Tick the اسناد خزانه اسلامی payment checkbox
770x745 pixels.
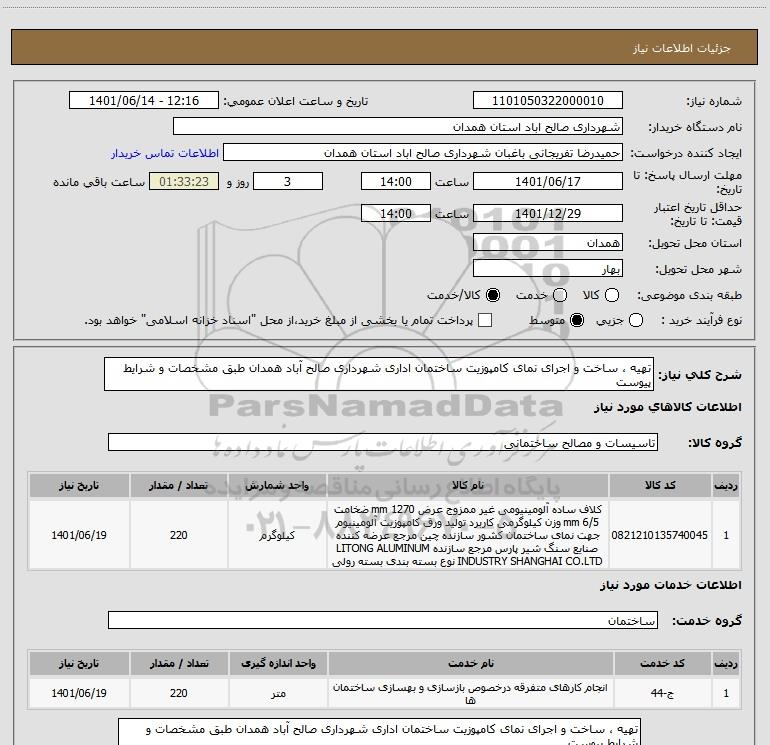pos(485,320)
